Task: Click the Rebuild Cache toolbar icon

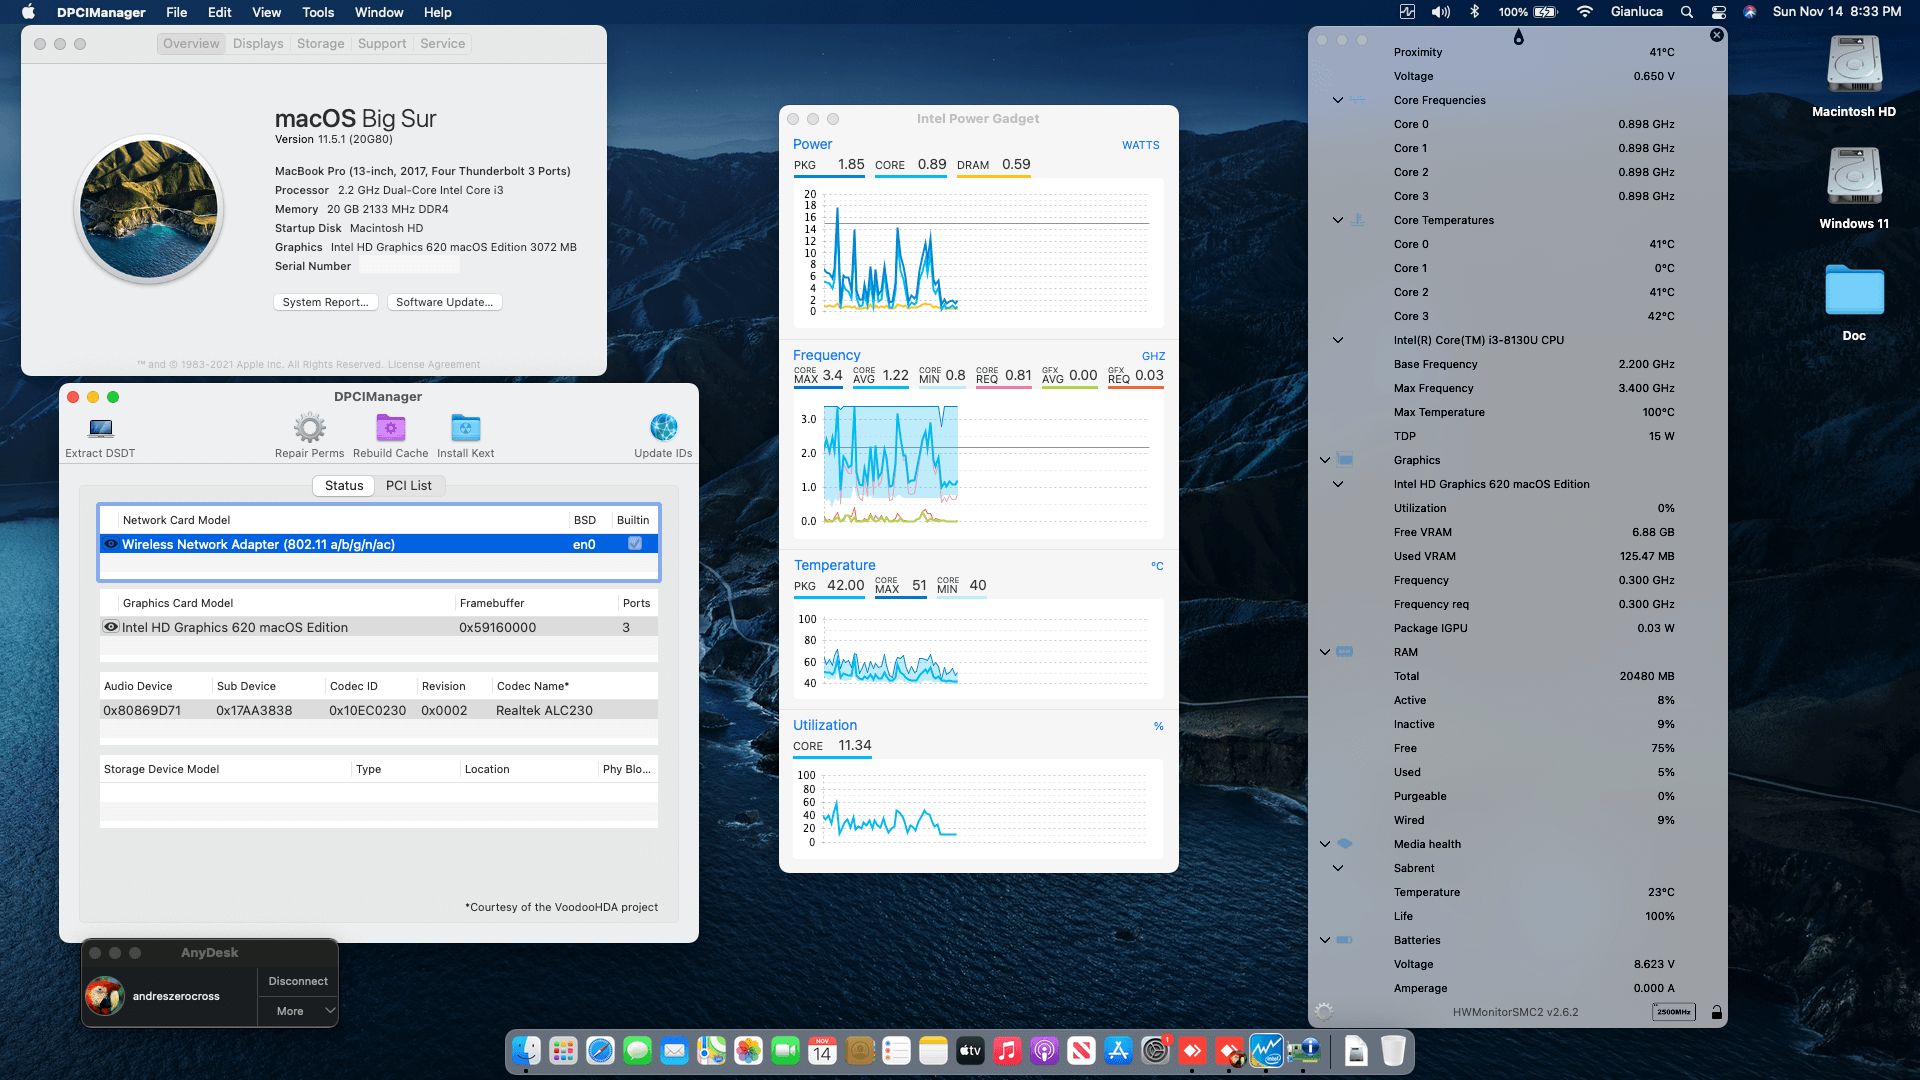Action: coord(390,429)
